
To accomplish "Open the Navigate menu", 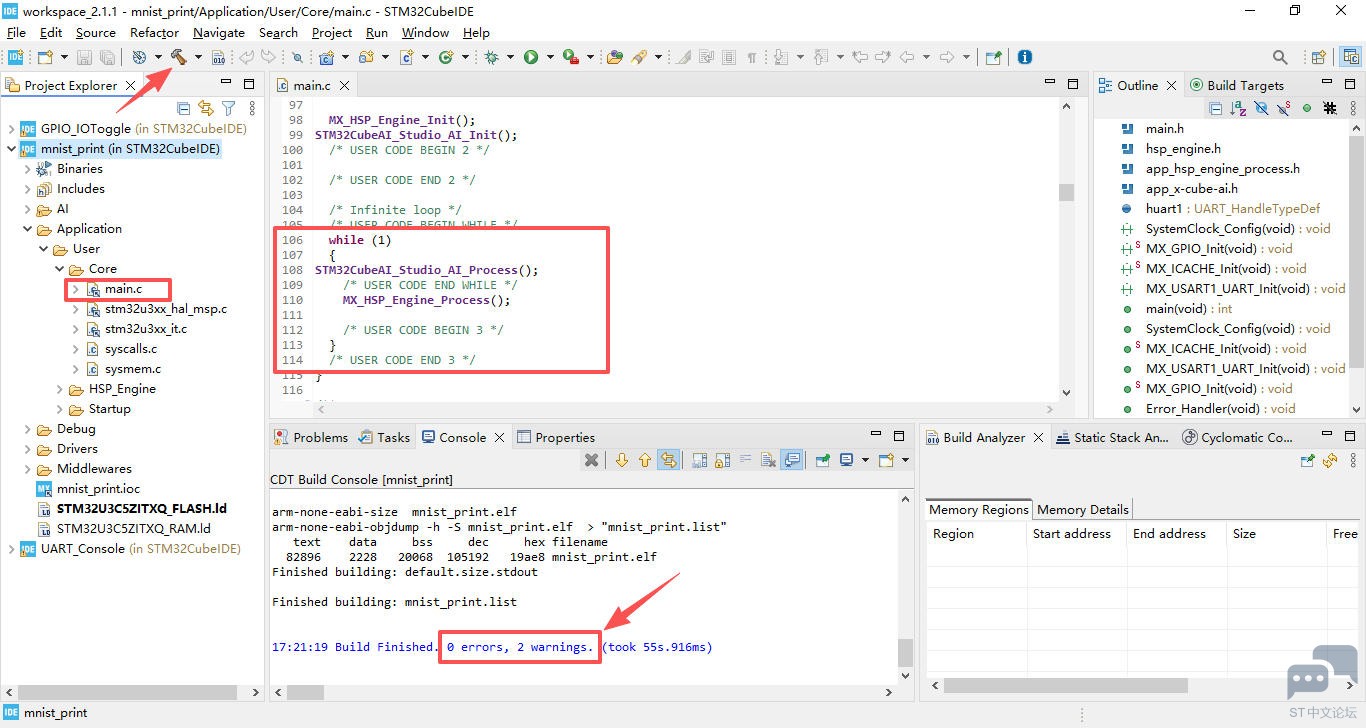I will tap(219, 32).
